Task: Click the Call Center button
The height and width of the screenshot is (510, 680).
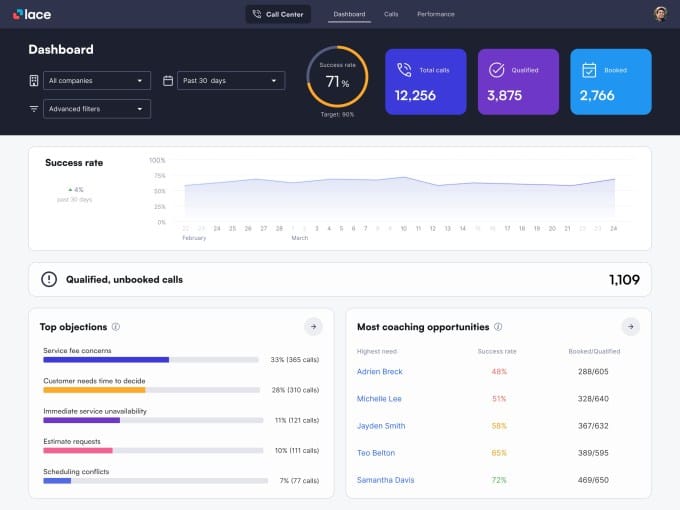Action: click(278, 14)
